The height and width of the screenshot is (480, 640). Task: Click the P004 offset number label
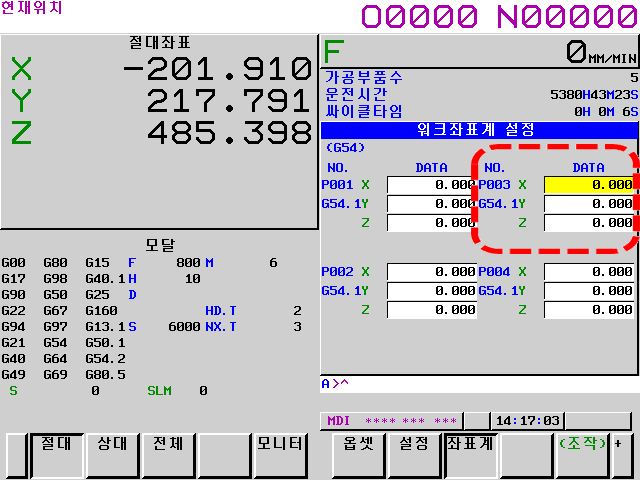coord(494,272)
